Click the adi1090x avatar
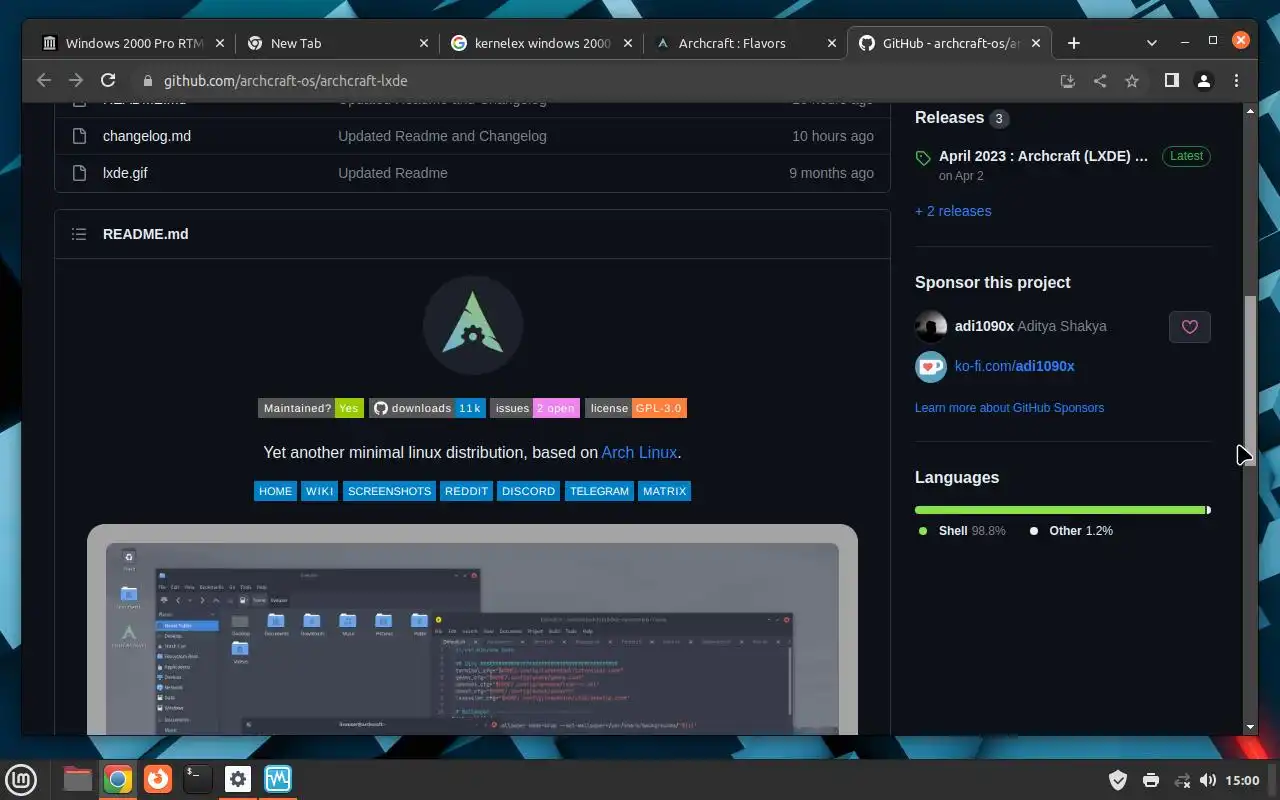This screenshot has width=1280, height=800. point(931,326)
